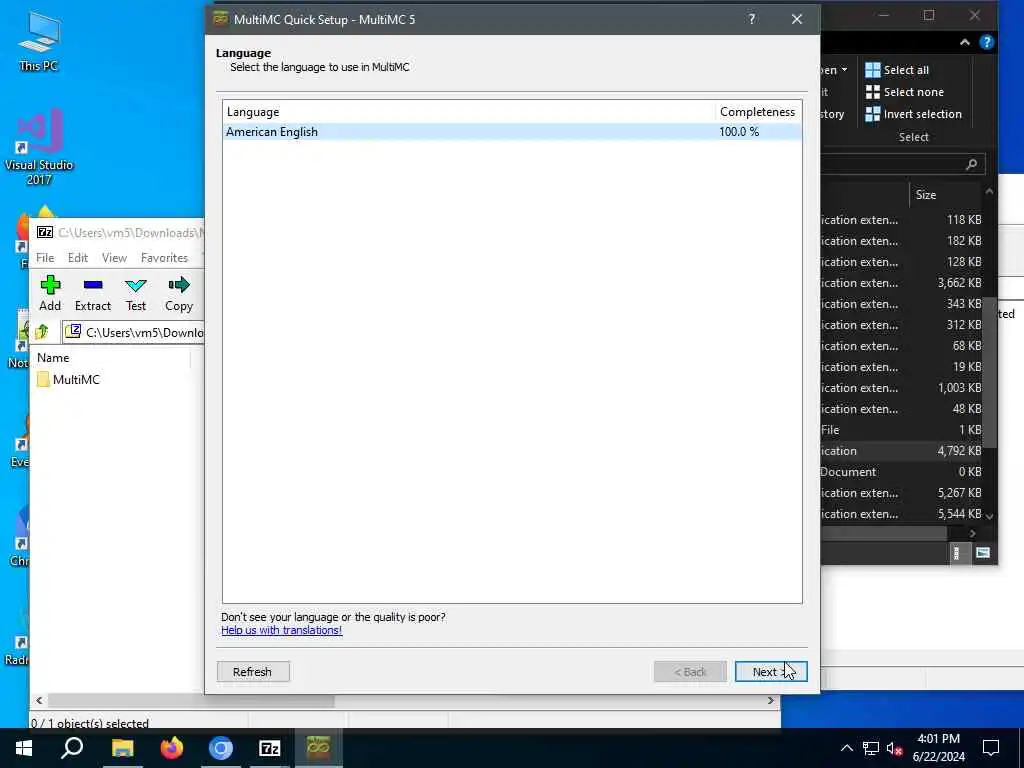Click the Add icon in 7-Zip toolbar
1024x768 pixels.
click(50, 293)
